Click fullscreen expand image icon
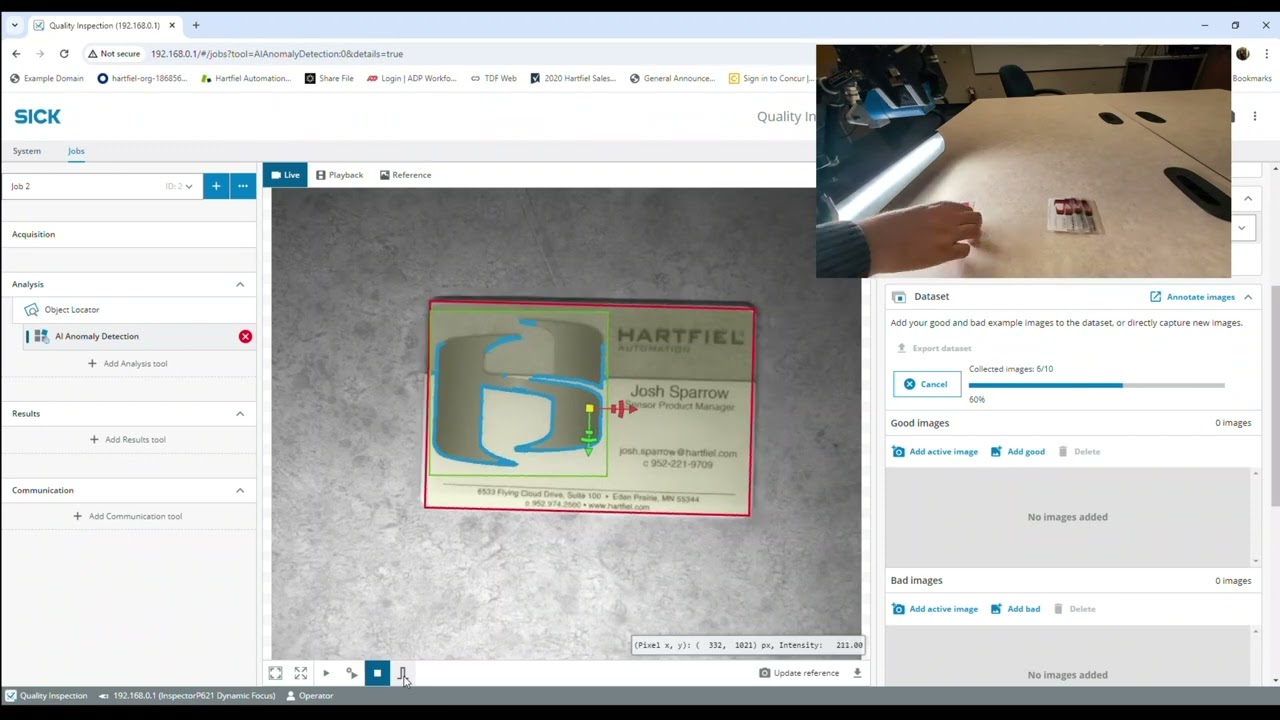Screen dimensions: 1280x720 (x=301, y=674)
